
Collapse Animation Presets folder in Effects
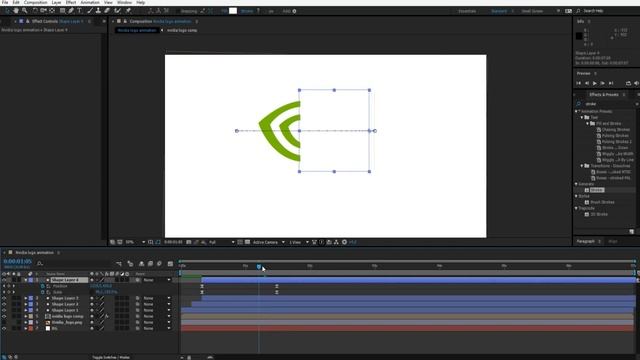[576, 111]
